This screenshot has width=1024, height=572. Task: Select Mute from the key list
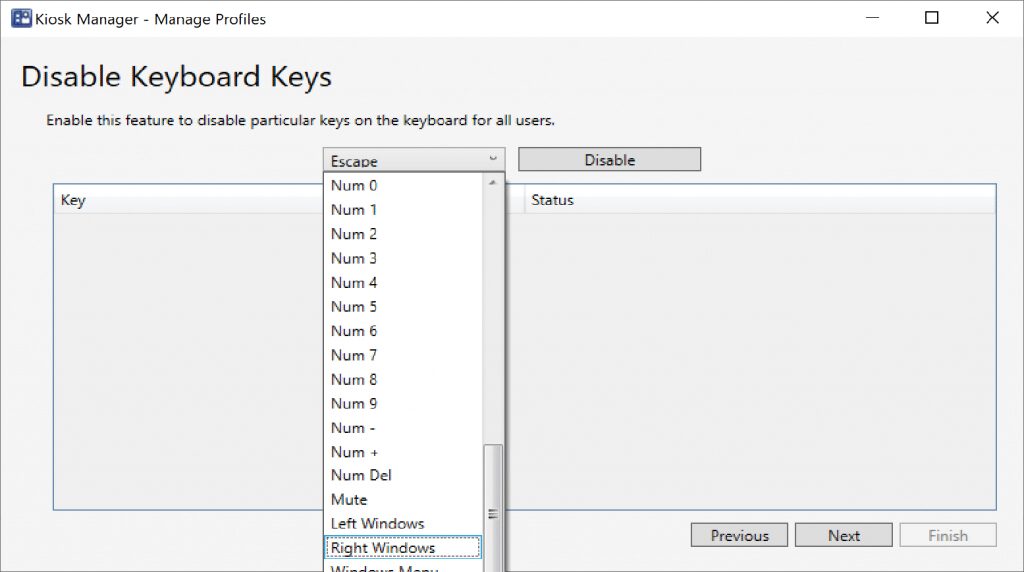click(x=349, y=500)
